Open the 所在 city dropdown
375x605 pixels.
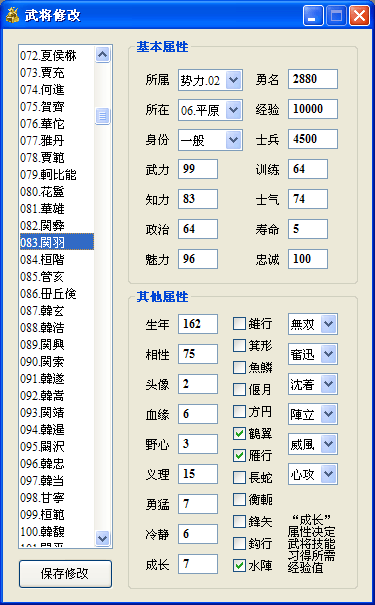tap(234, 110)
